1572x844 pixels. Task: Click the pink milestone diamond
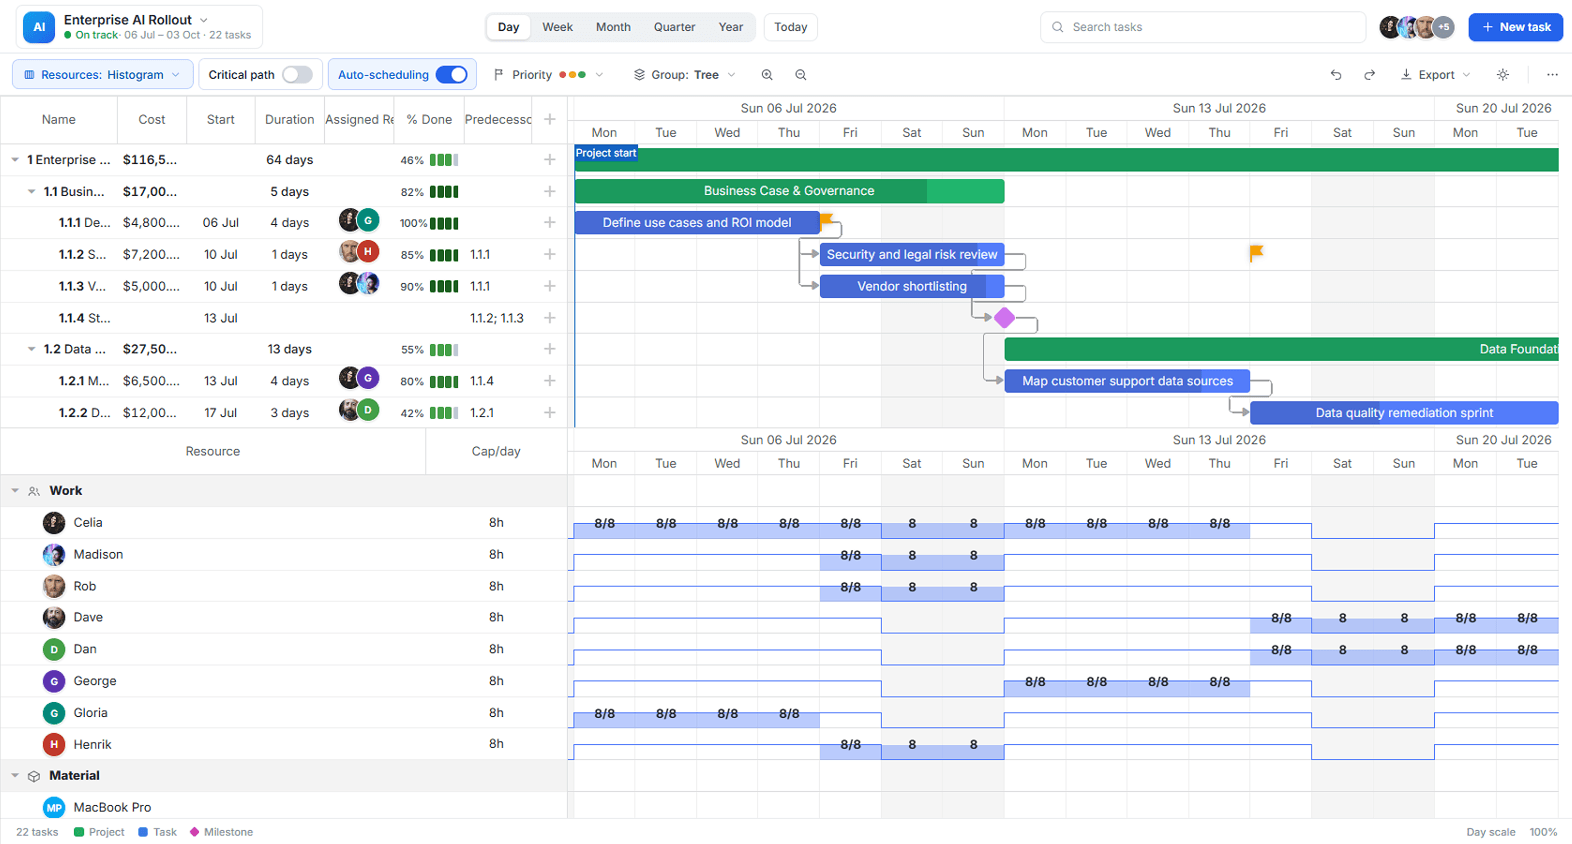point(1004,318)
